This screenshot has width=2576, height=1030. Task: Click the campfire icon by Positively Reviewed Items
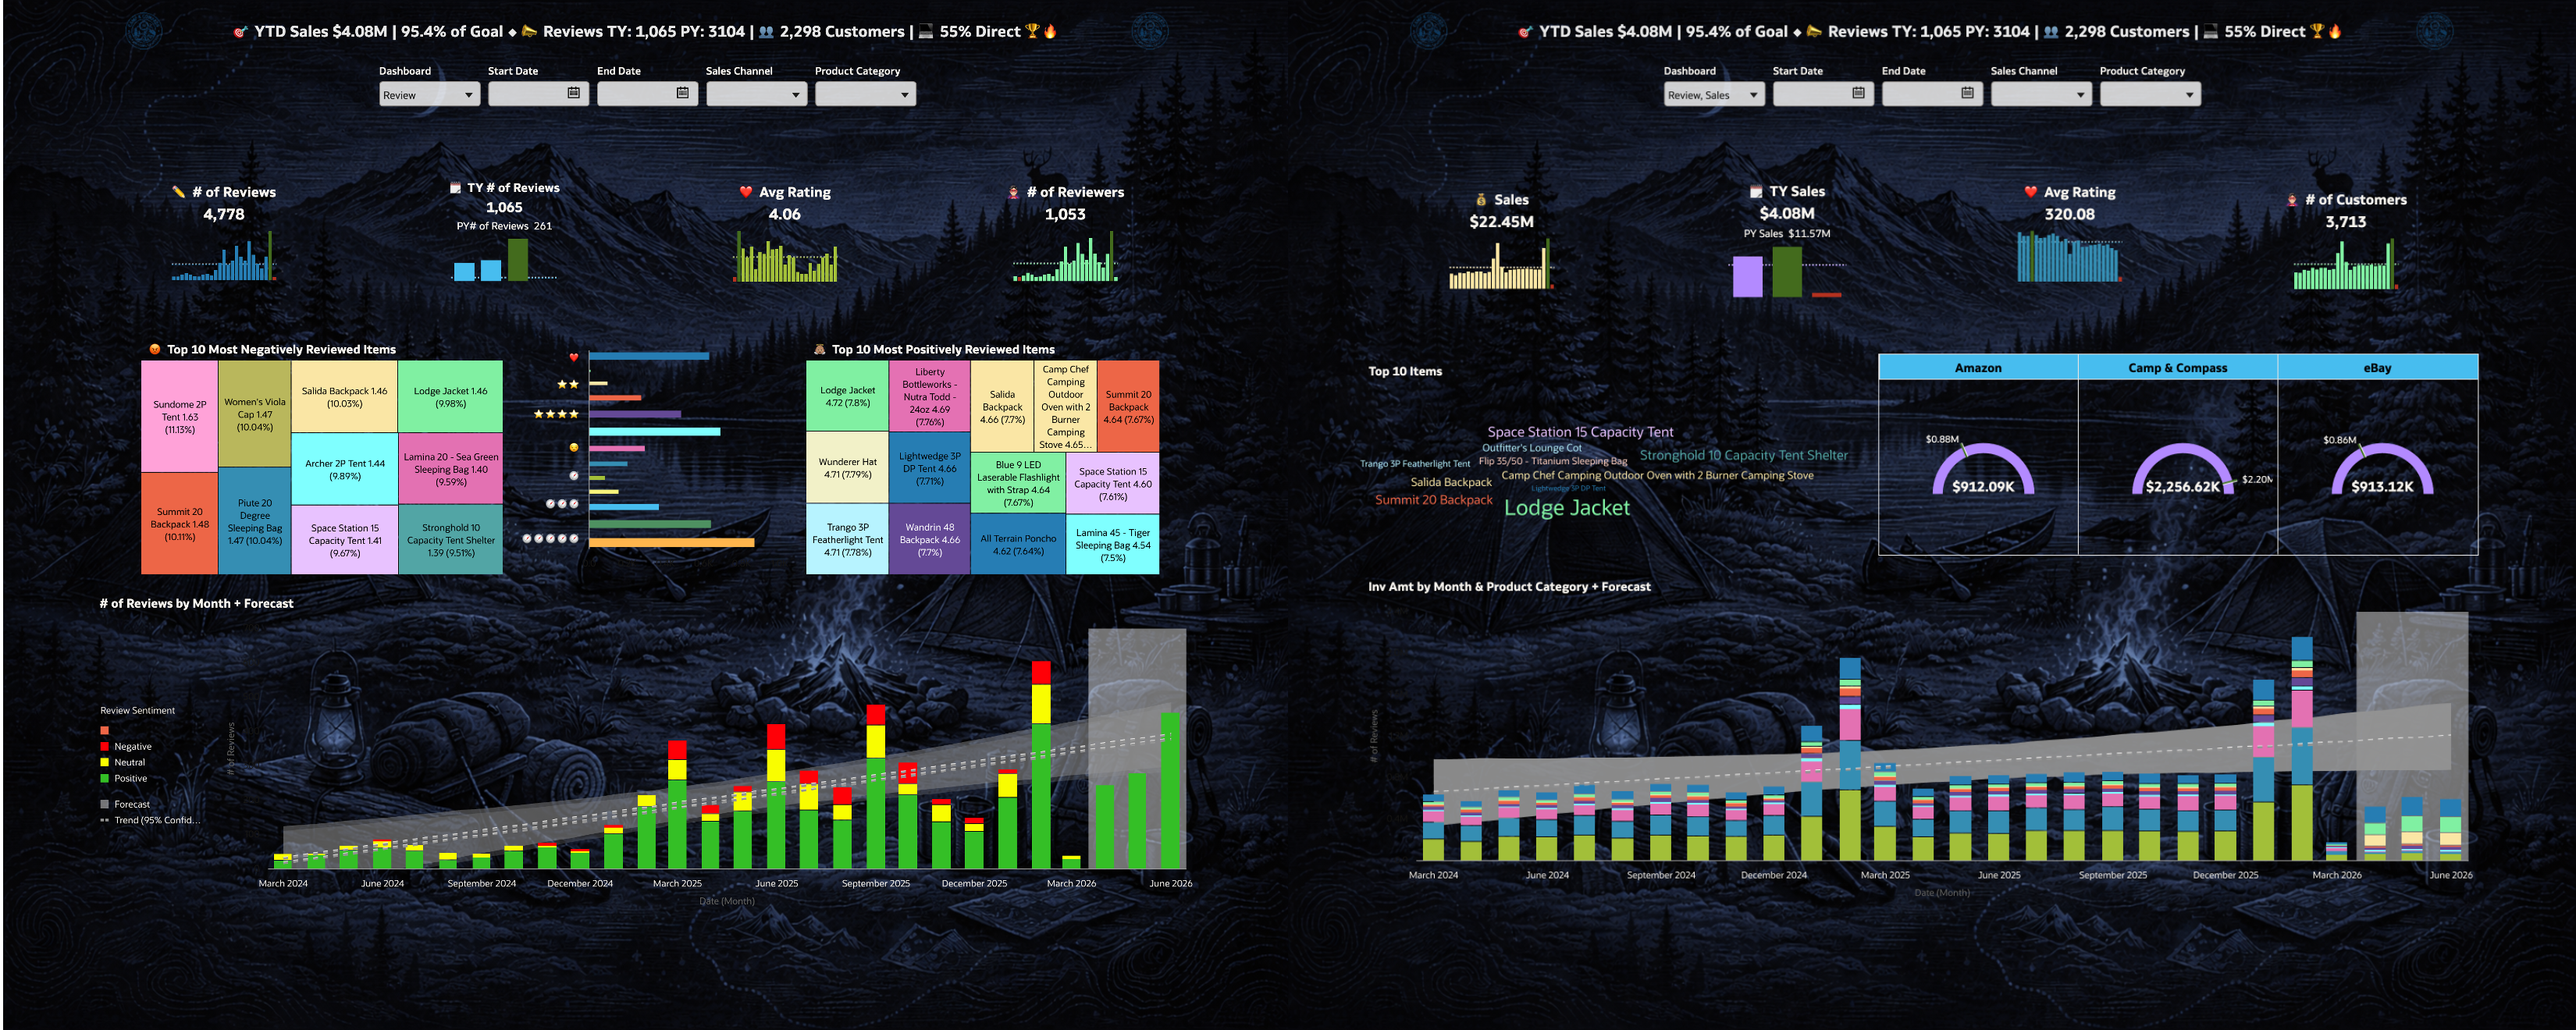(819, 349)
